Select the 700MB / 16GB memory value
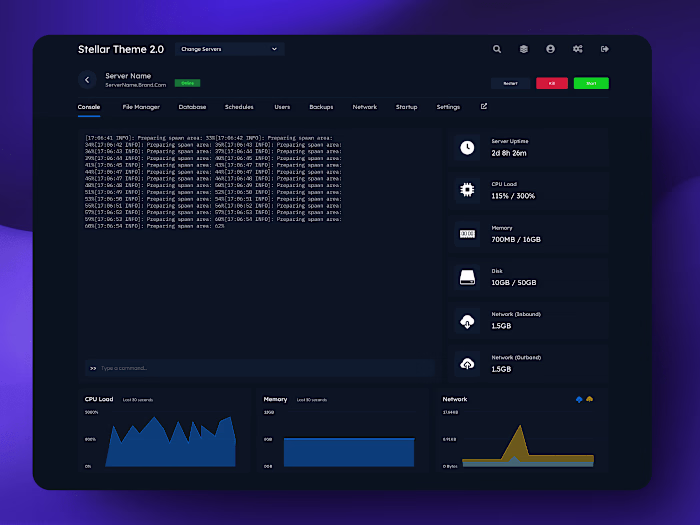This screenshot has width=700, height=525. [x=516, y=240]
